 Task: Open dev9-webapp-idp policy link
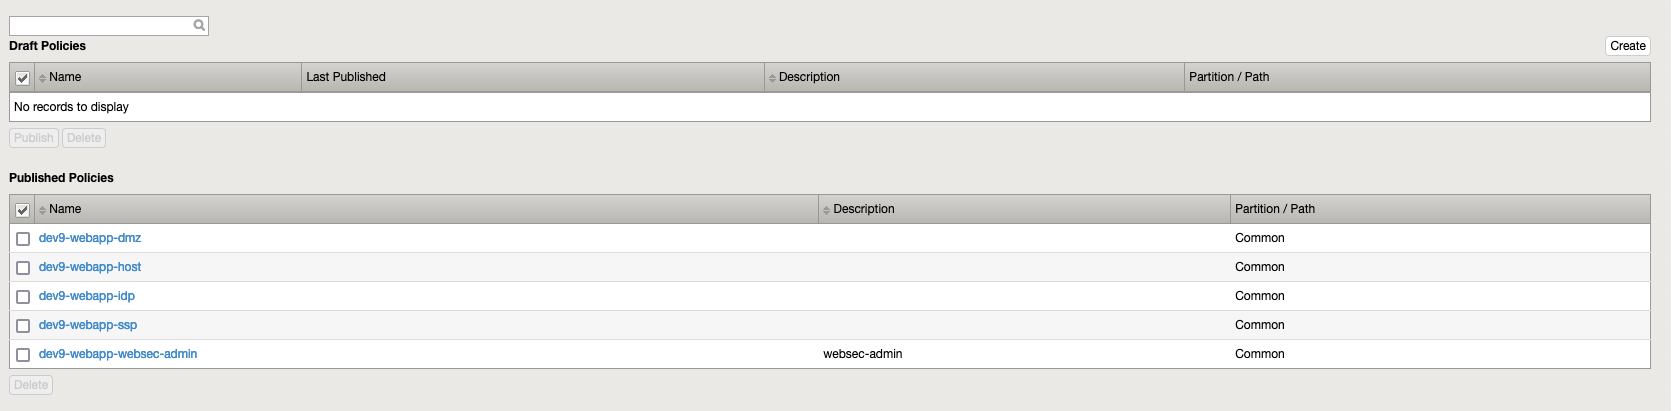click(87, 296)
